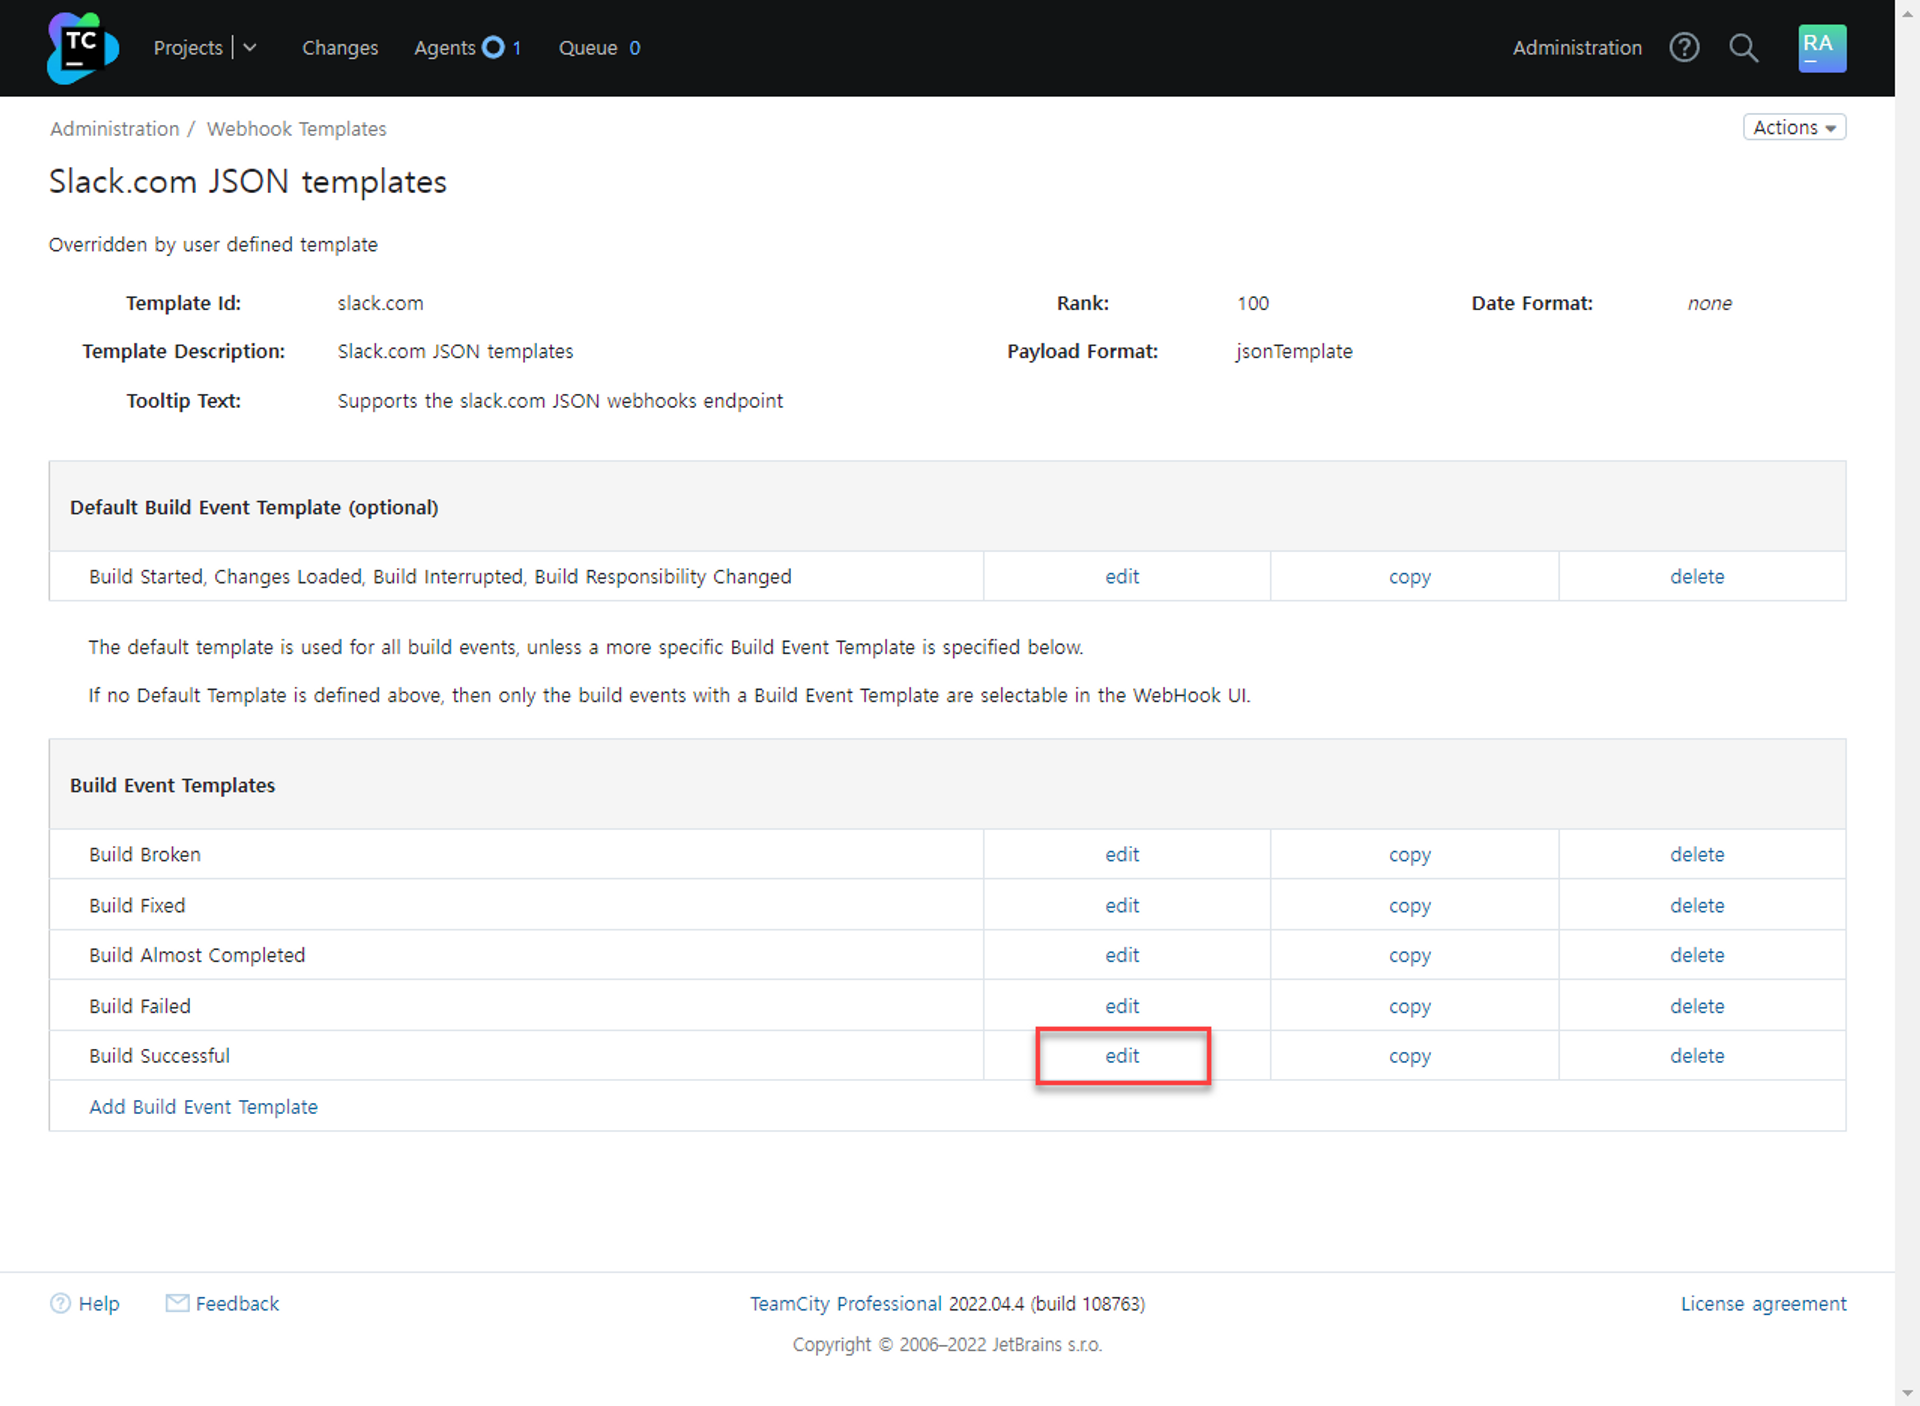Delete the Build Broken template
Image resolution: width=1920 pixels, height=1406 pixels.
[1697, 854]
